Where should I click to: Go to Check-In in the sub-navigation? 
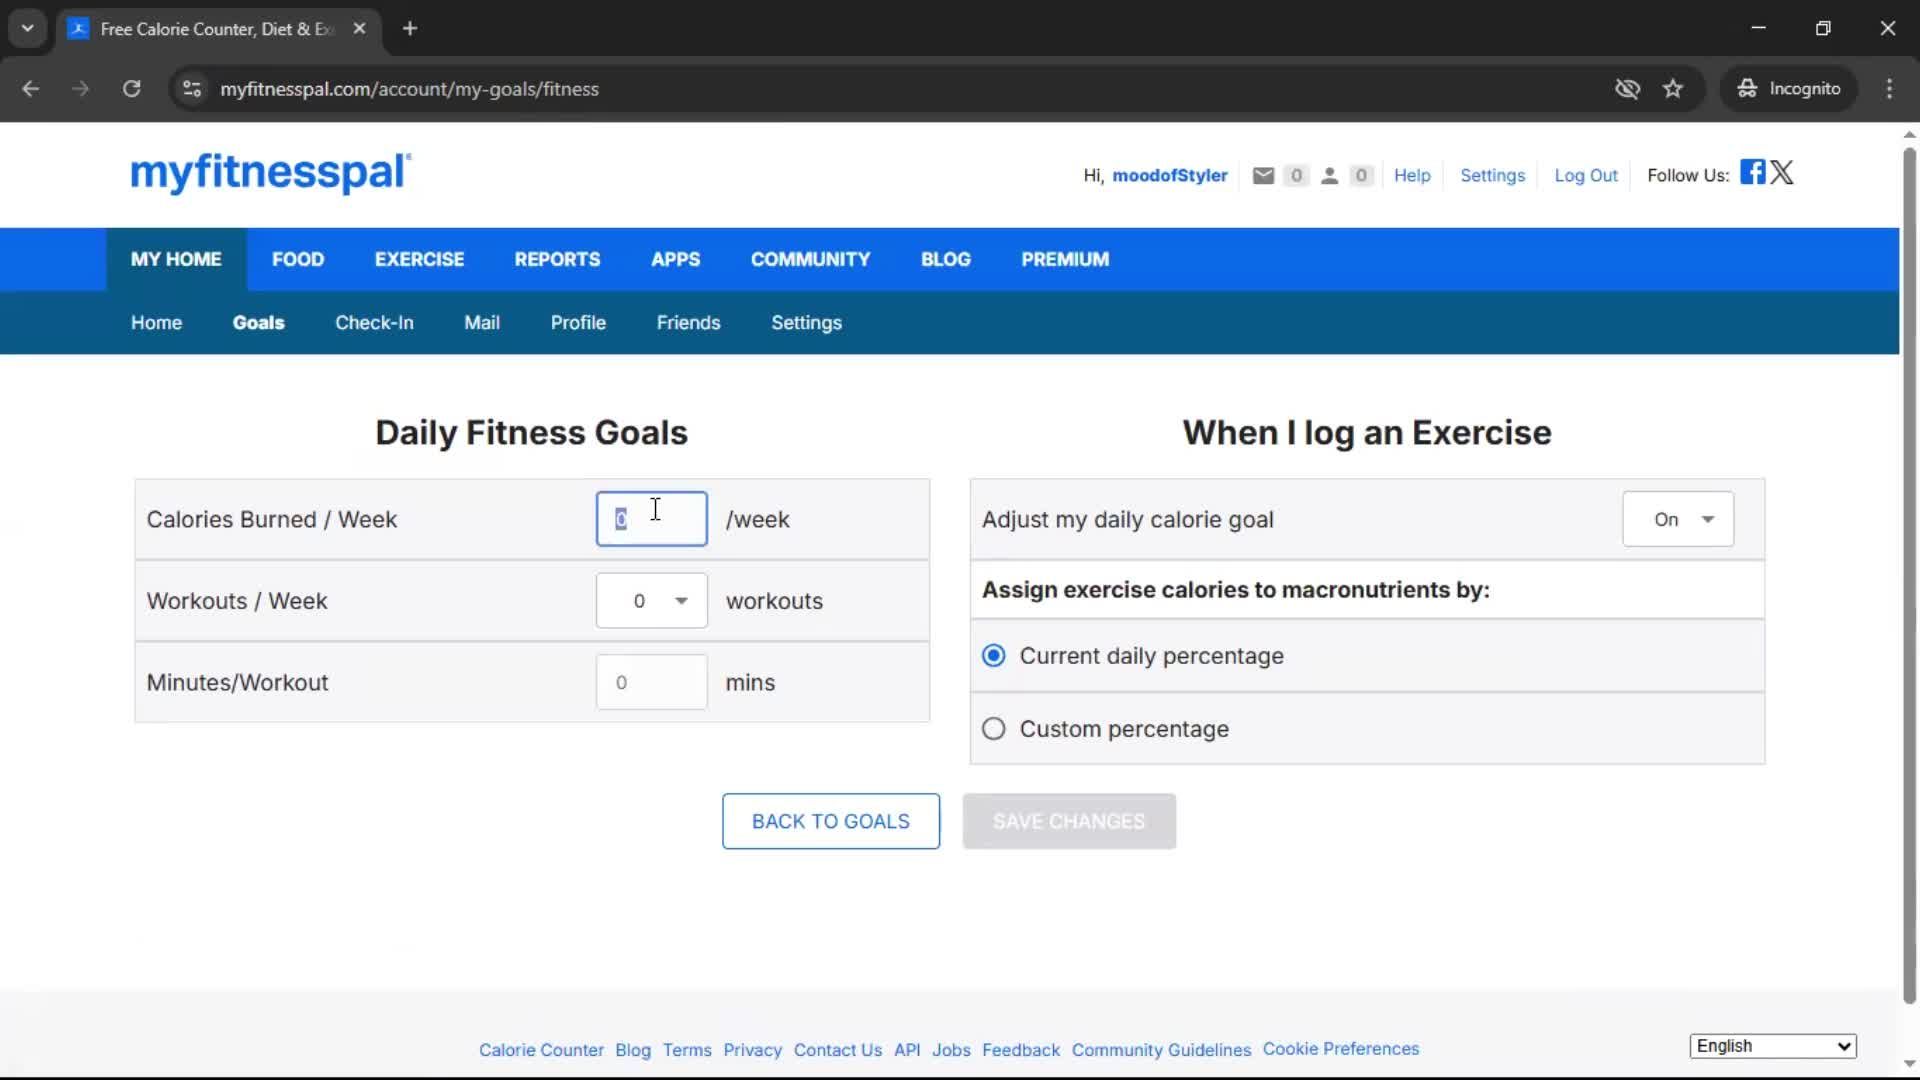[374, 323]
